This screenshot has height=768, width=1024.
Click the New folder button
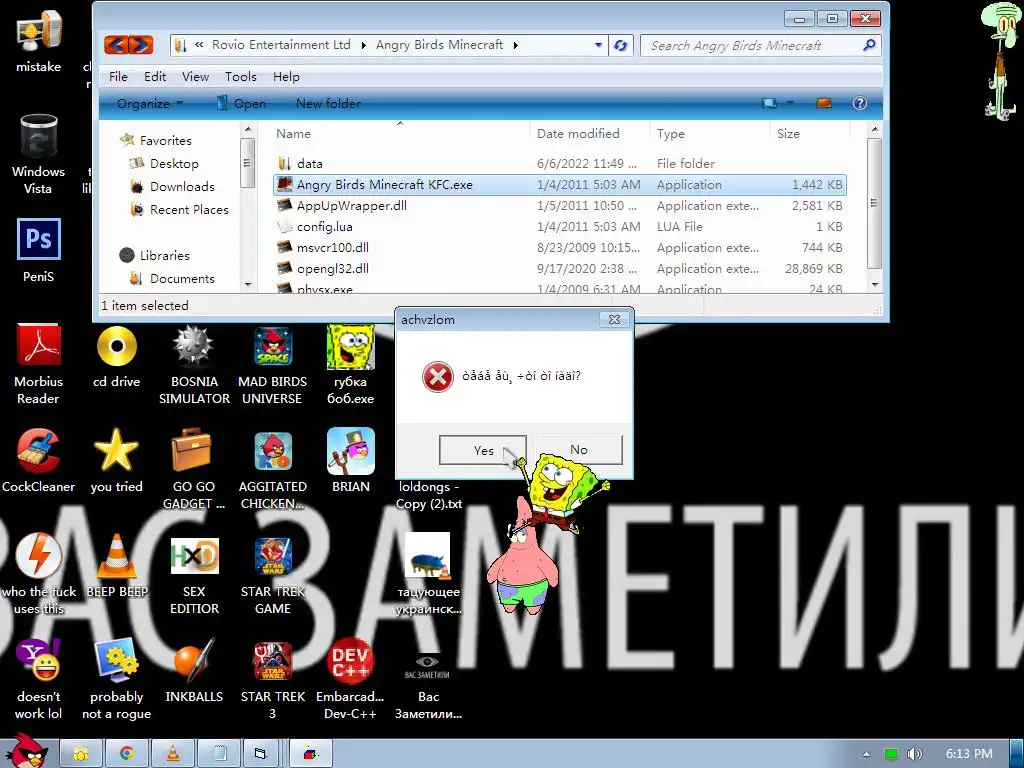tap(328, 103)
